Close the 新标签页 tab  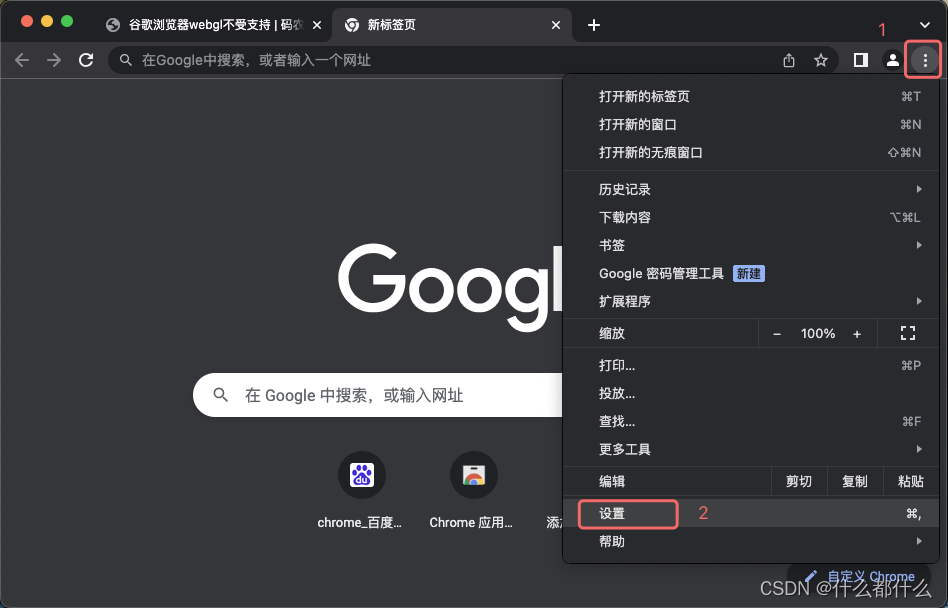coord(556,25)
